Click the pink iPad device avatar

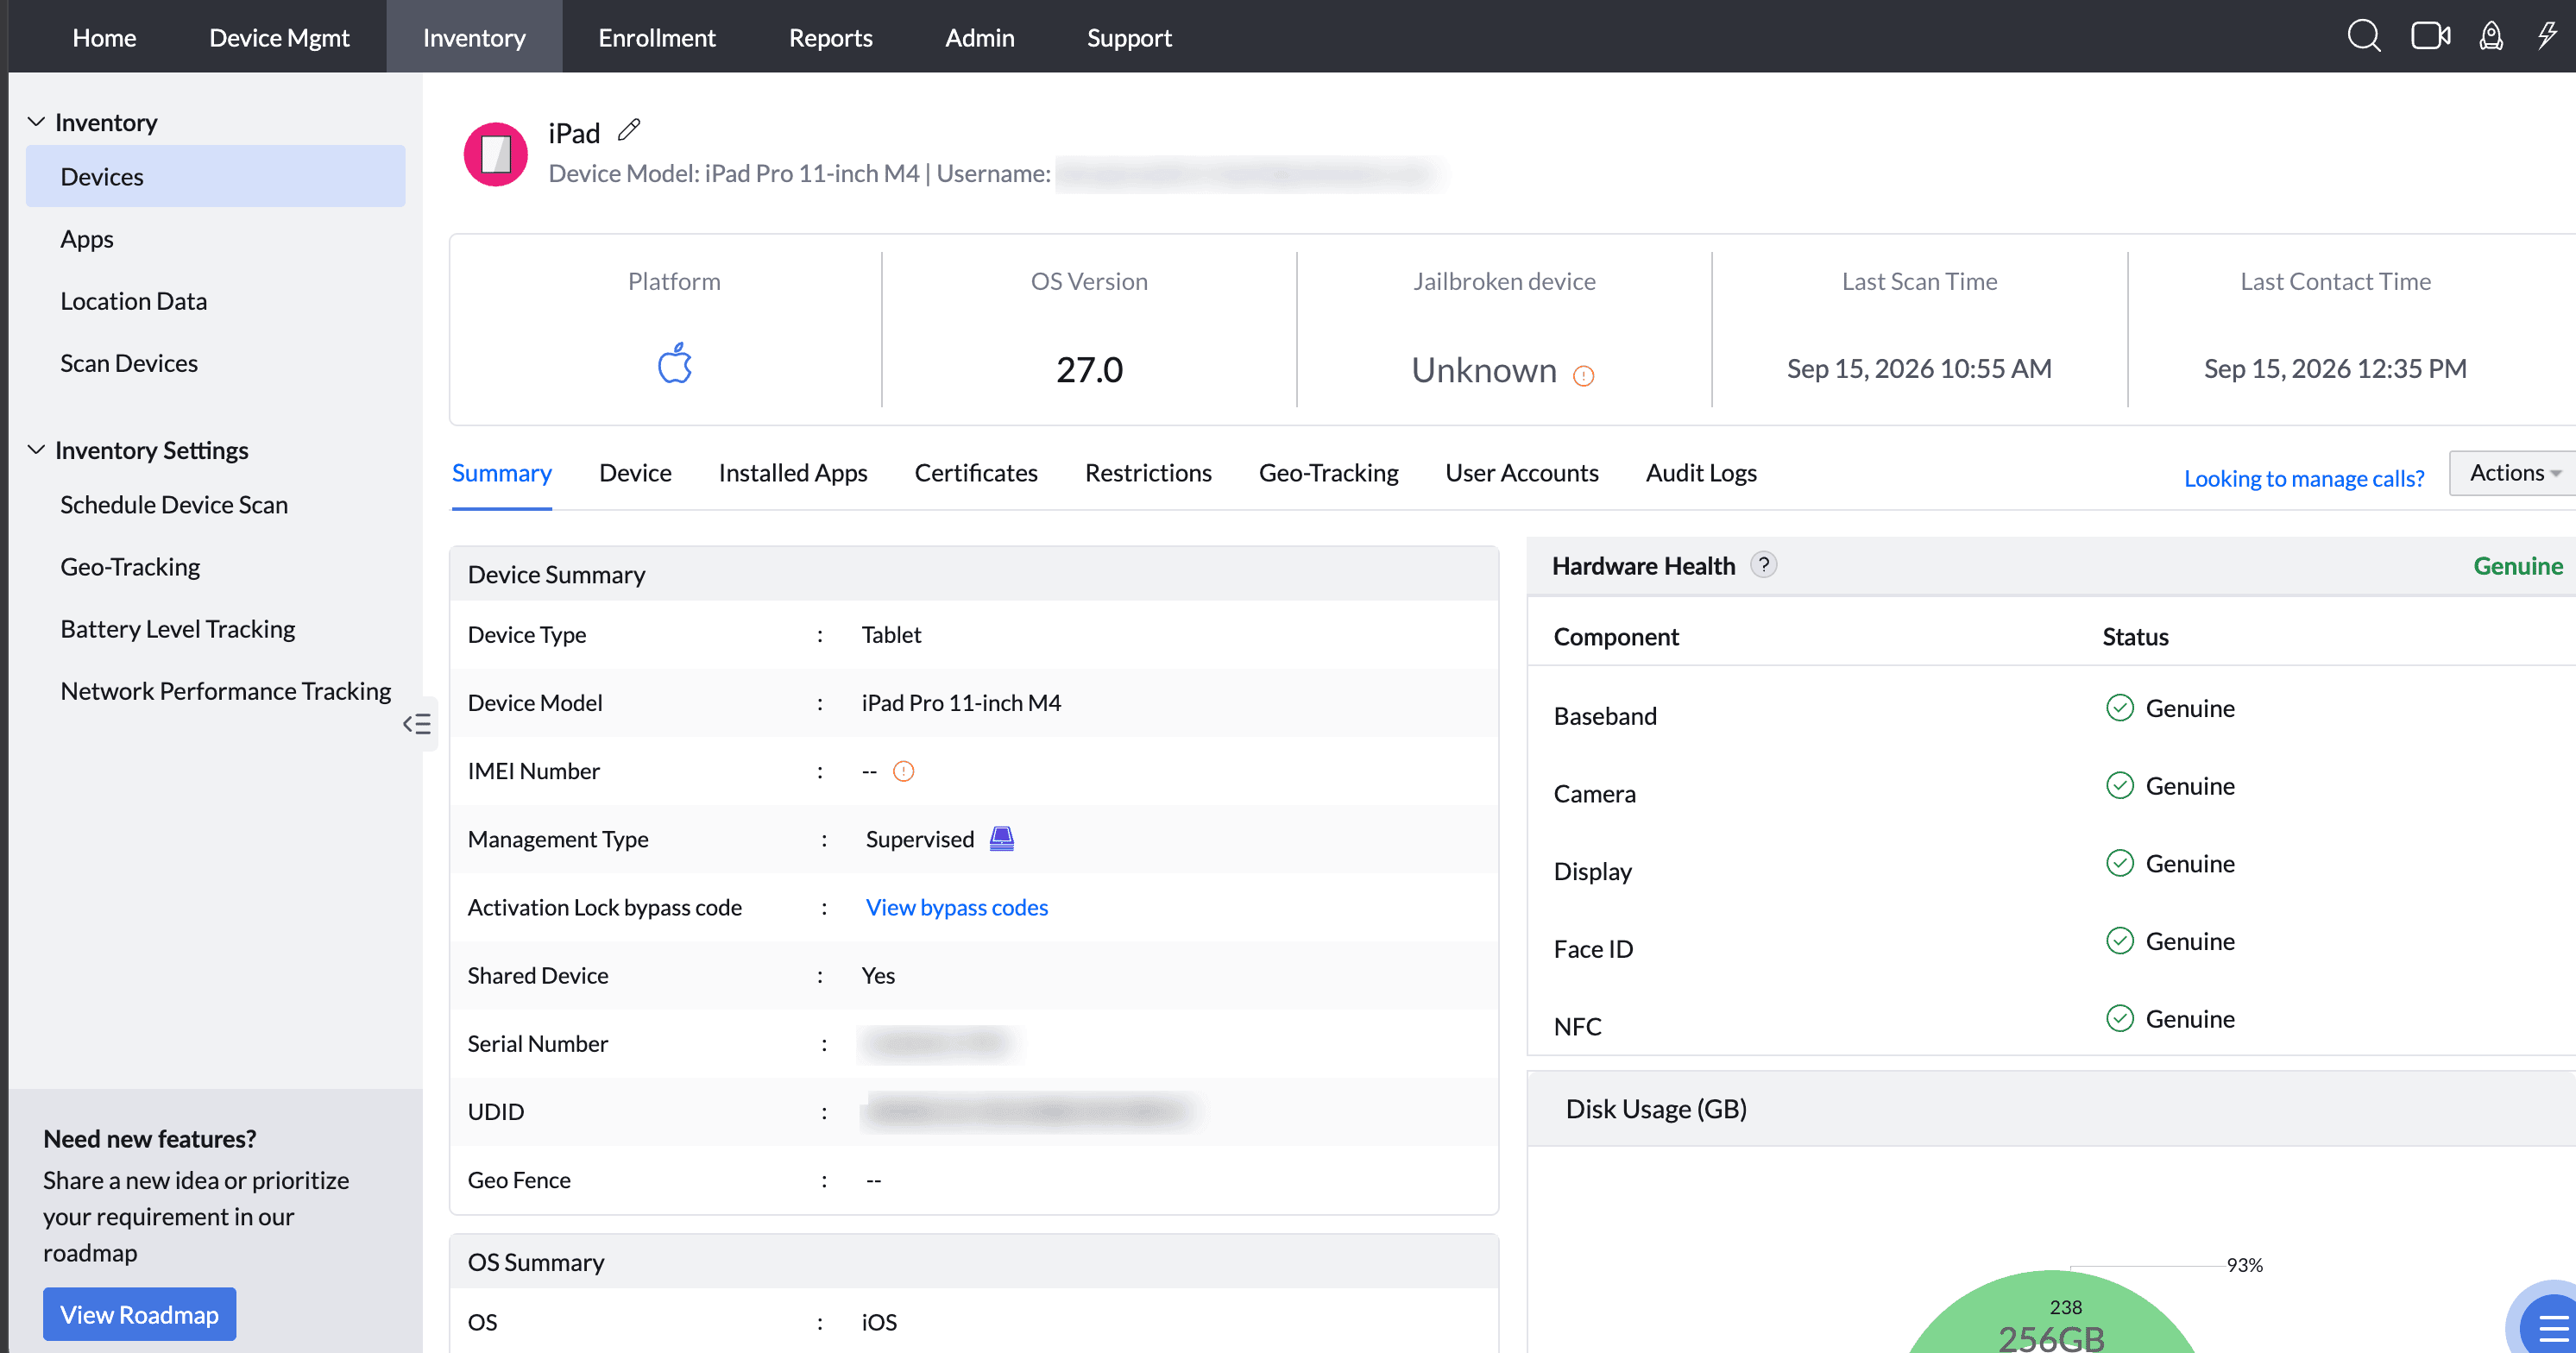click(x=496, y=154)
